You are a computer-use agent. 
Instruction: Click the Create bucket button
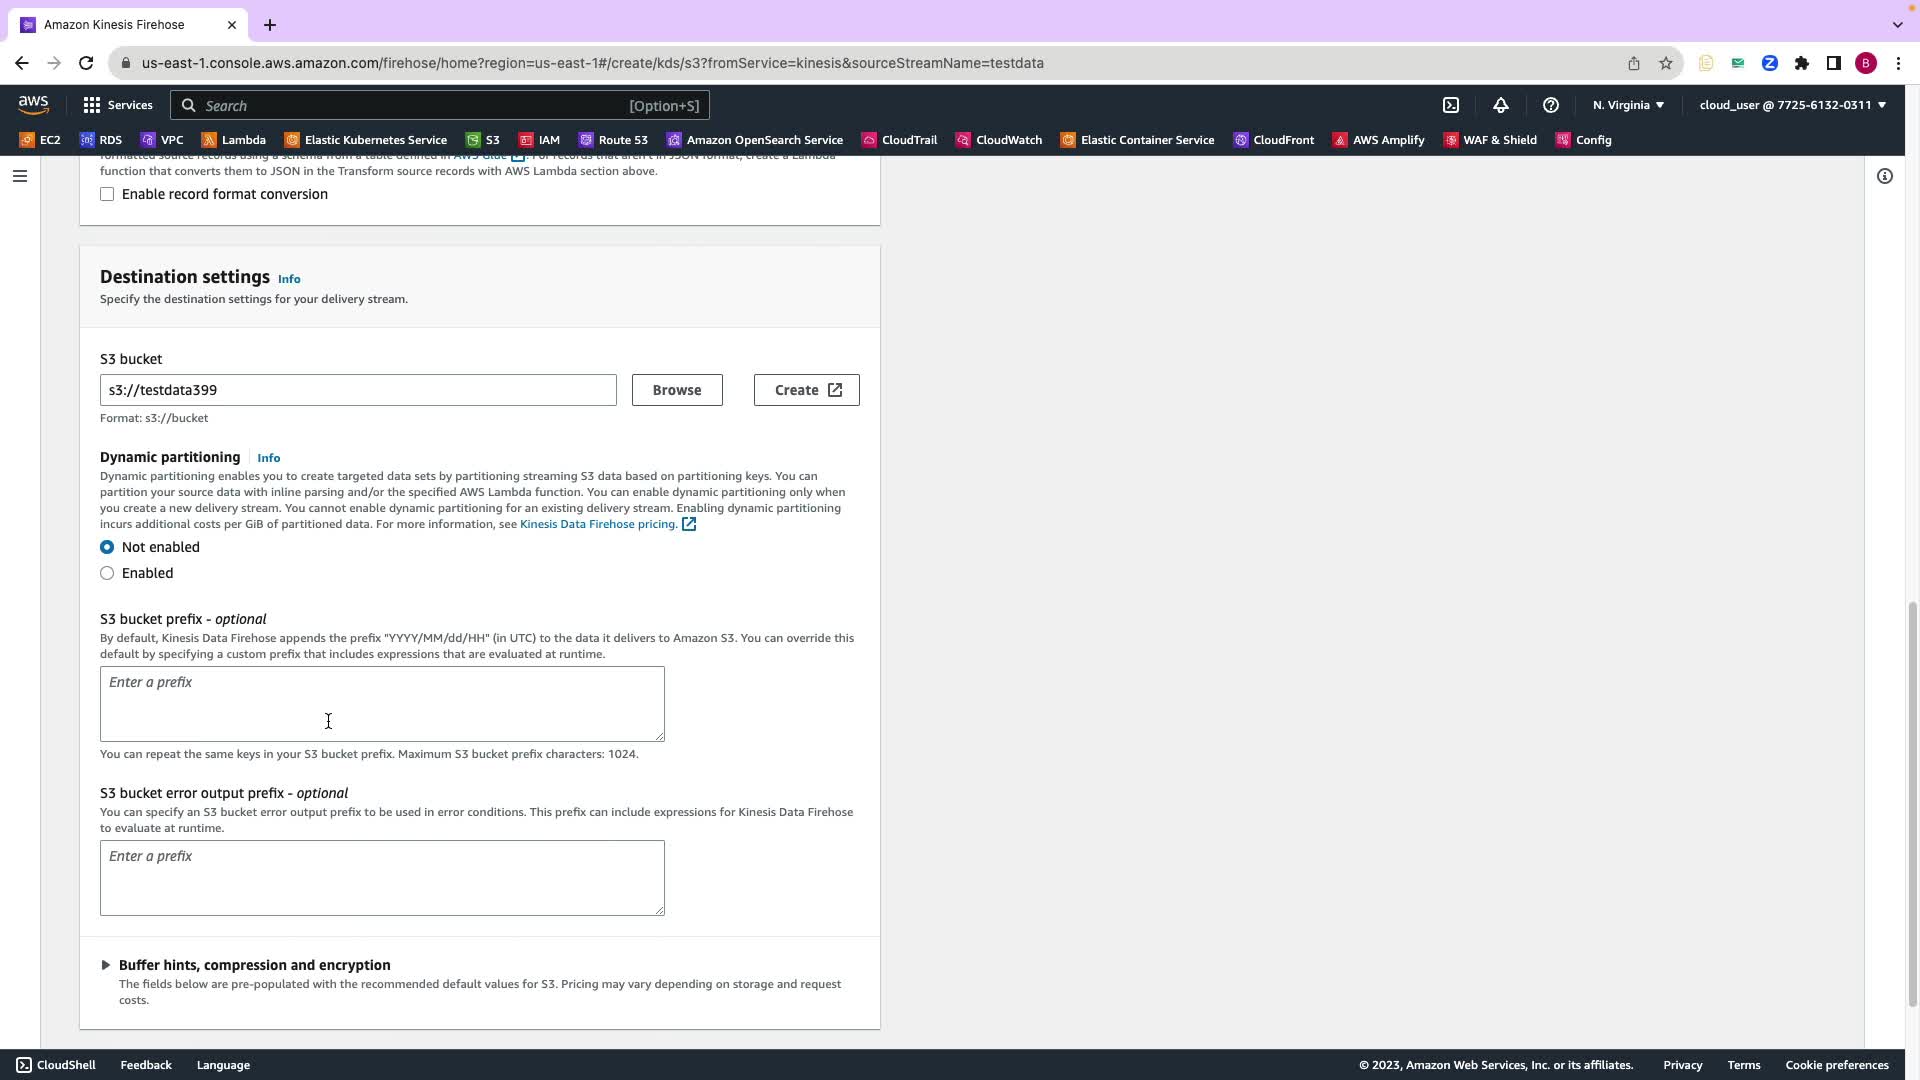[806, 390]
